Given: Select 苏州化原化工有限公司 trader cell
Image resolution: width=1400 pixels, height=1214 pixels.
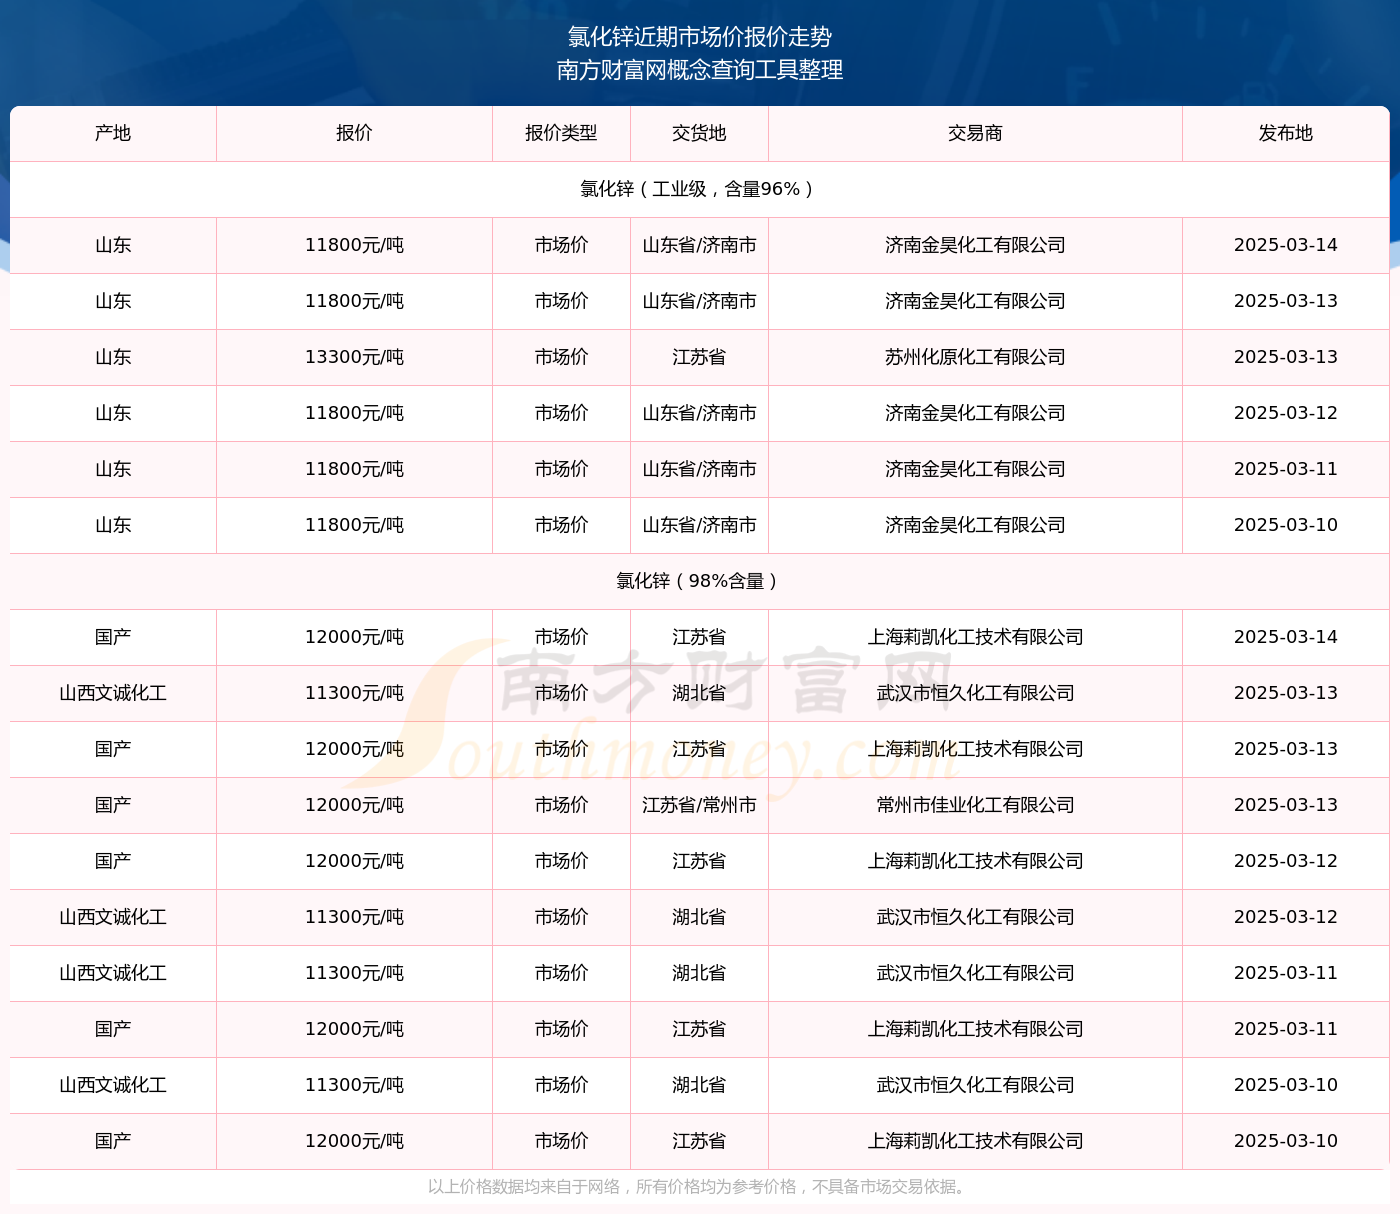Looking at the screenshot, I should tap(975, 358).
